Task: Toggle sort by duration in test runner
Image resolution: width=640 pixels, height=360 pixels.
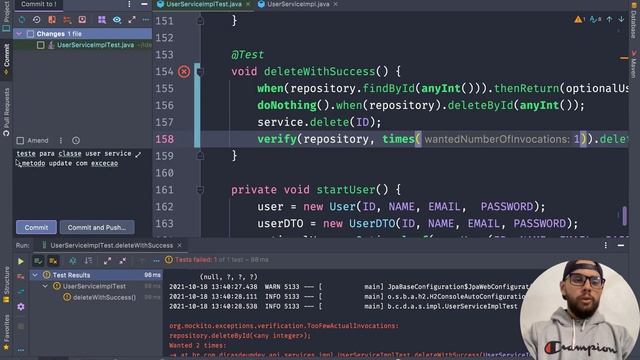Action: tap(88, 260)
